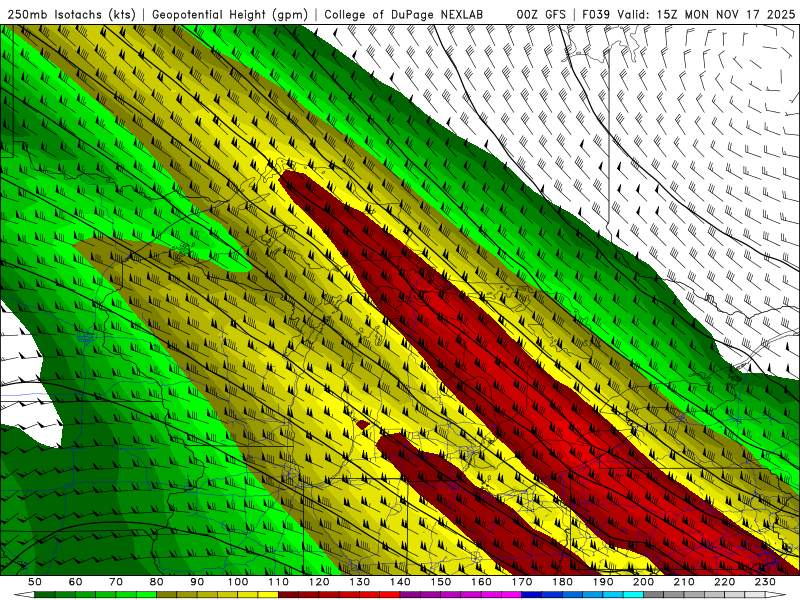800x600 pixels.
Task: Click the 'Geopotential Height (gpm)' header text
Action: (x=230, y=14)
